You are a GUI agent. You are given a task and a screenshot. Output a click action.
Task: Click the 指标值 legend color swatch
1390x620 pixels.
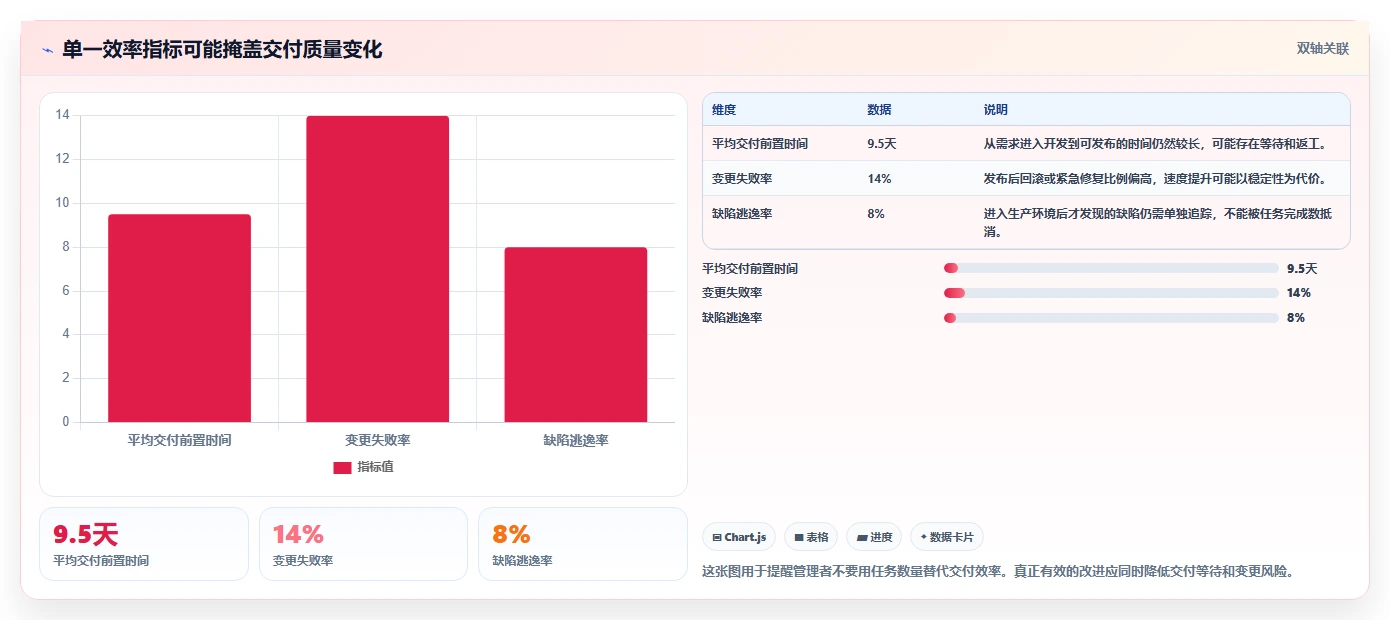342,467
